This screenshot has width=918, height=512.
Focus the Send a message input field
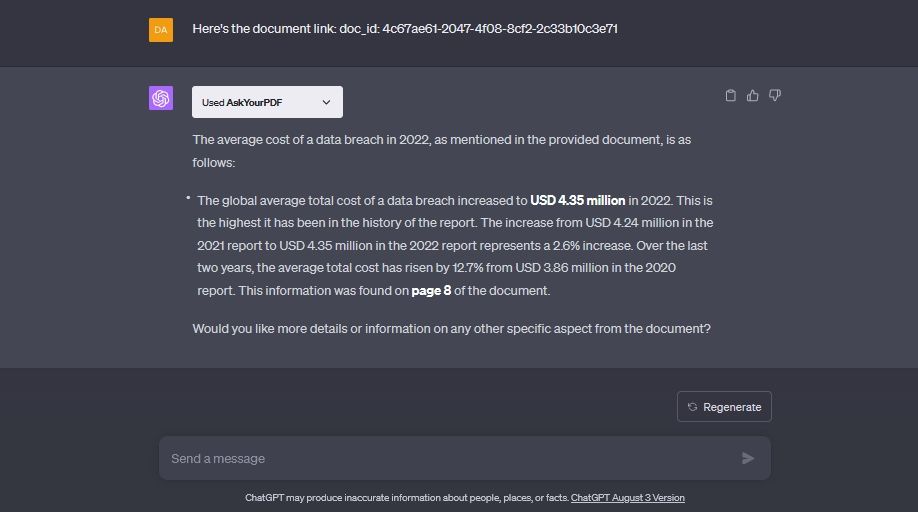coord(450,458)
